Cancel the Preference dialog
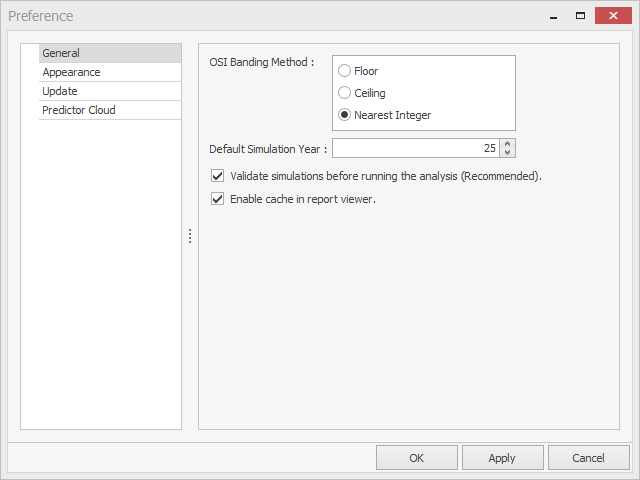 click(x=589, y=458)
